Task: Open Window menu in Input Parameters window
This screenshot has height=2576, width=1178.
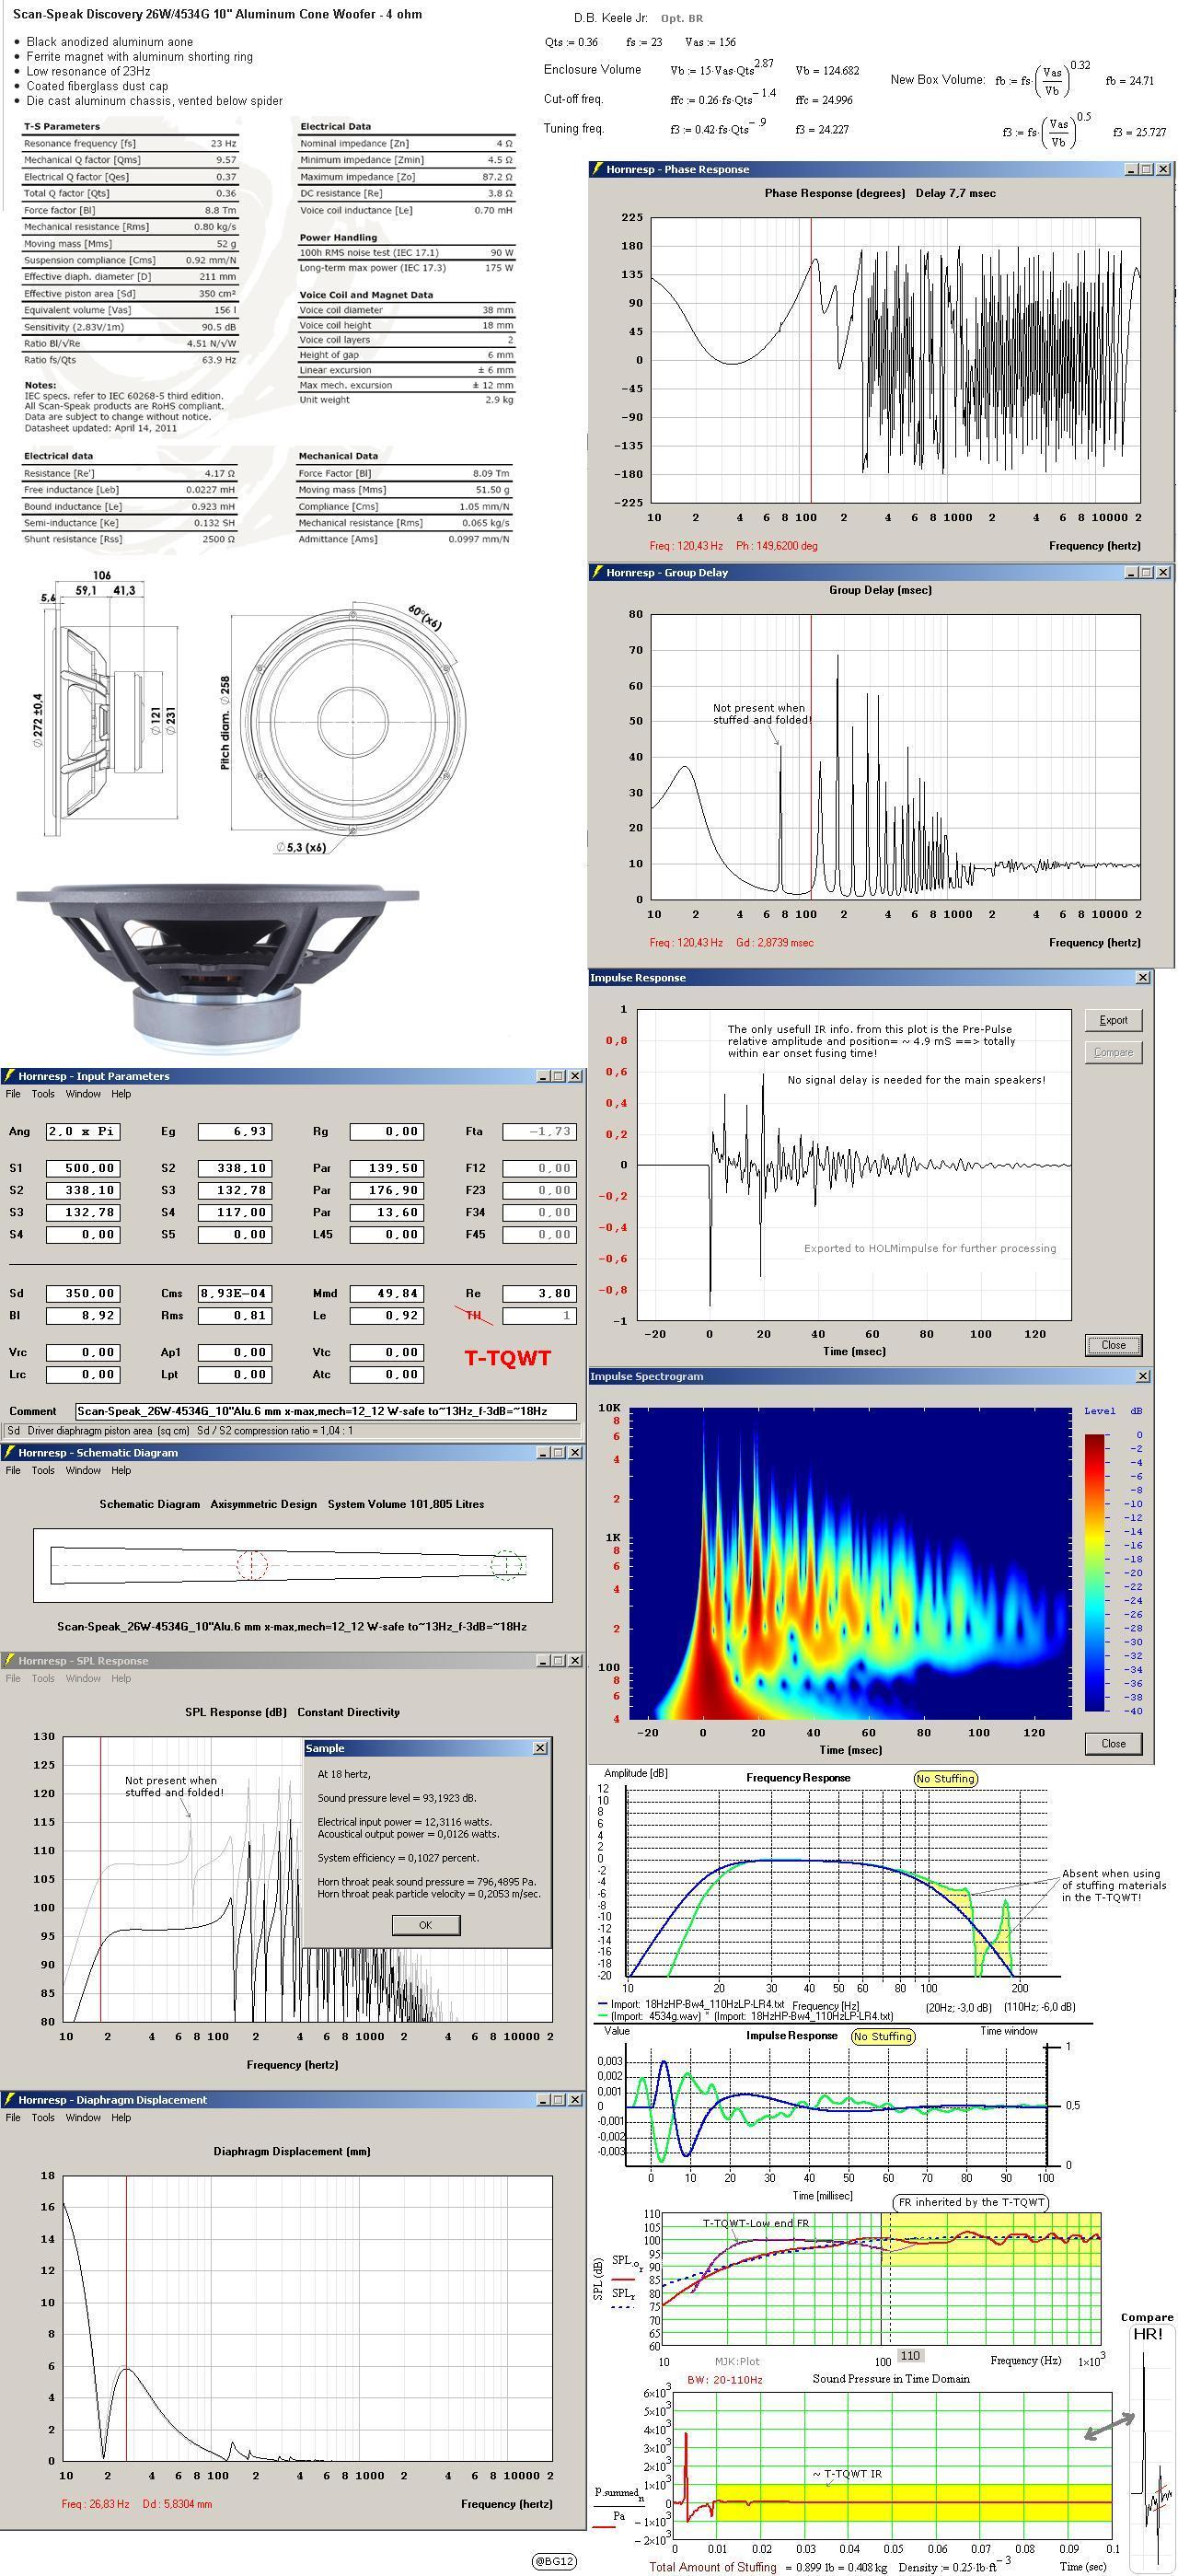Action: (x=83, y=1094)
